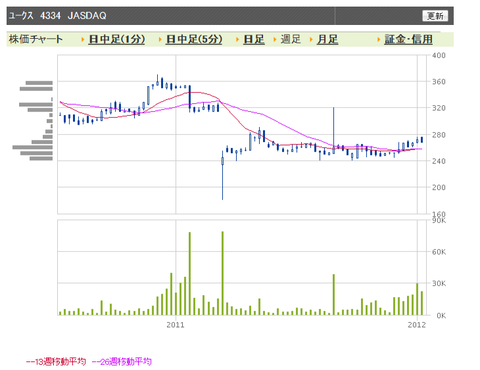
Task: Click the orange arrow before 日中足(1分)
Action: pos(83,40)
